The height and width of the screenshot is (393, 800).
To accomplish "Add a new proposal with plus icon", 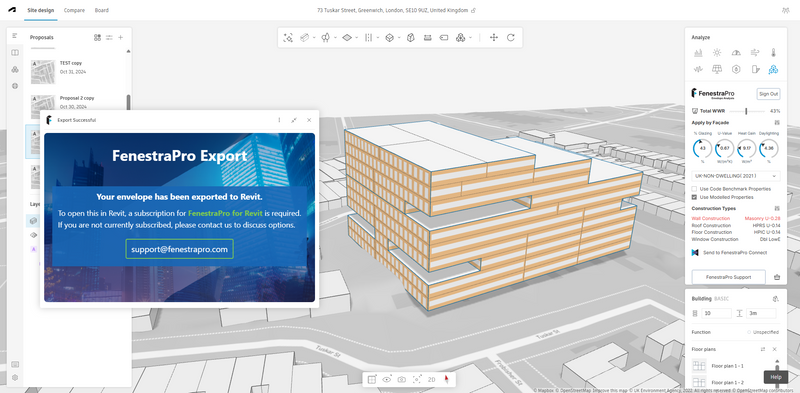I will (121, 37).
